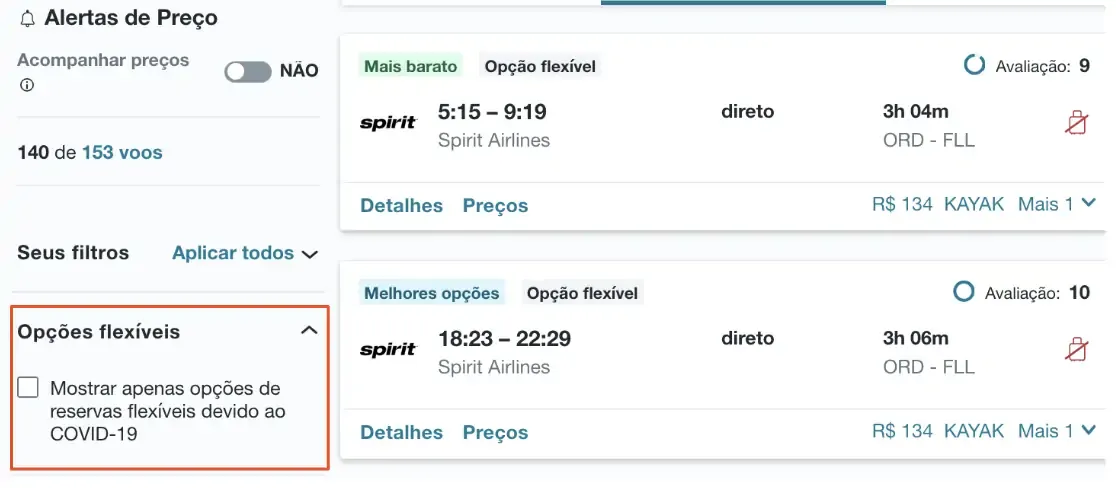Click no-baggage icon on 18:23 flight
The height and width of the screenshot is (488, 1116).
pos(1076,350)
